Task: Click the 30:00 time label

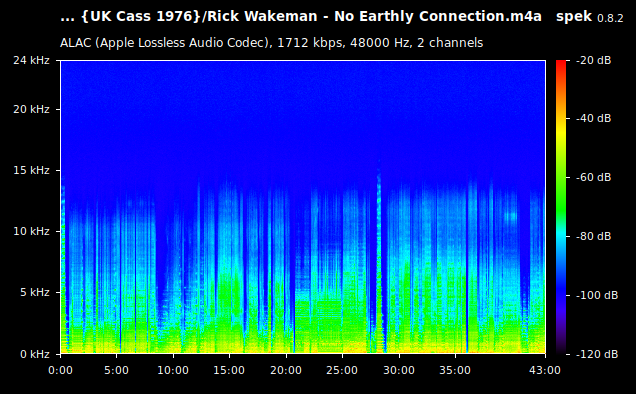Action: (399, 370)
